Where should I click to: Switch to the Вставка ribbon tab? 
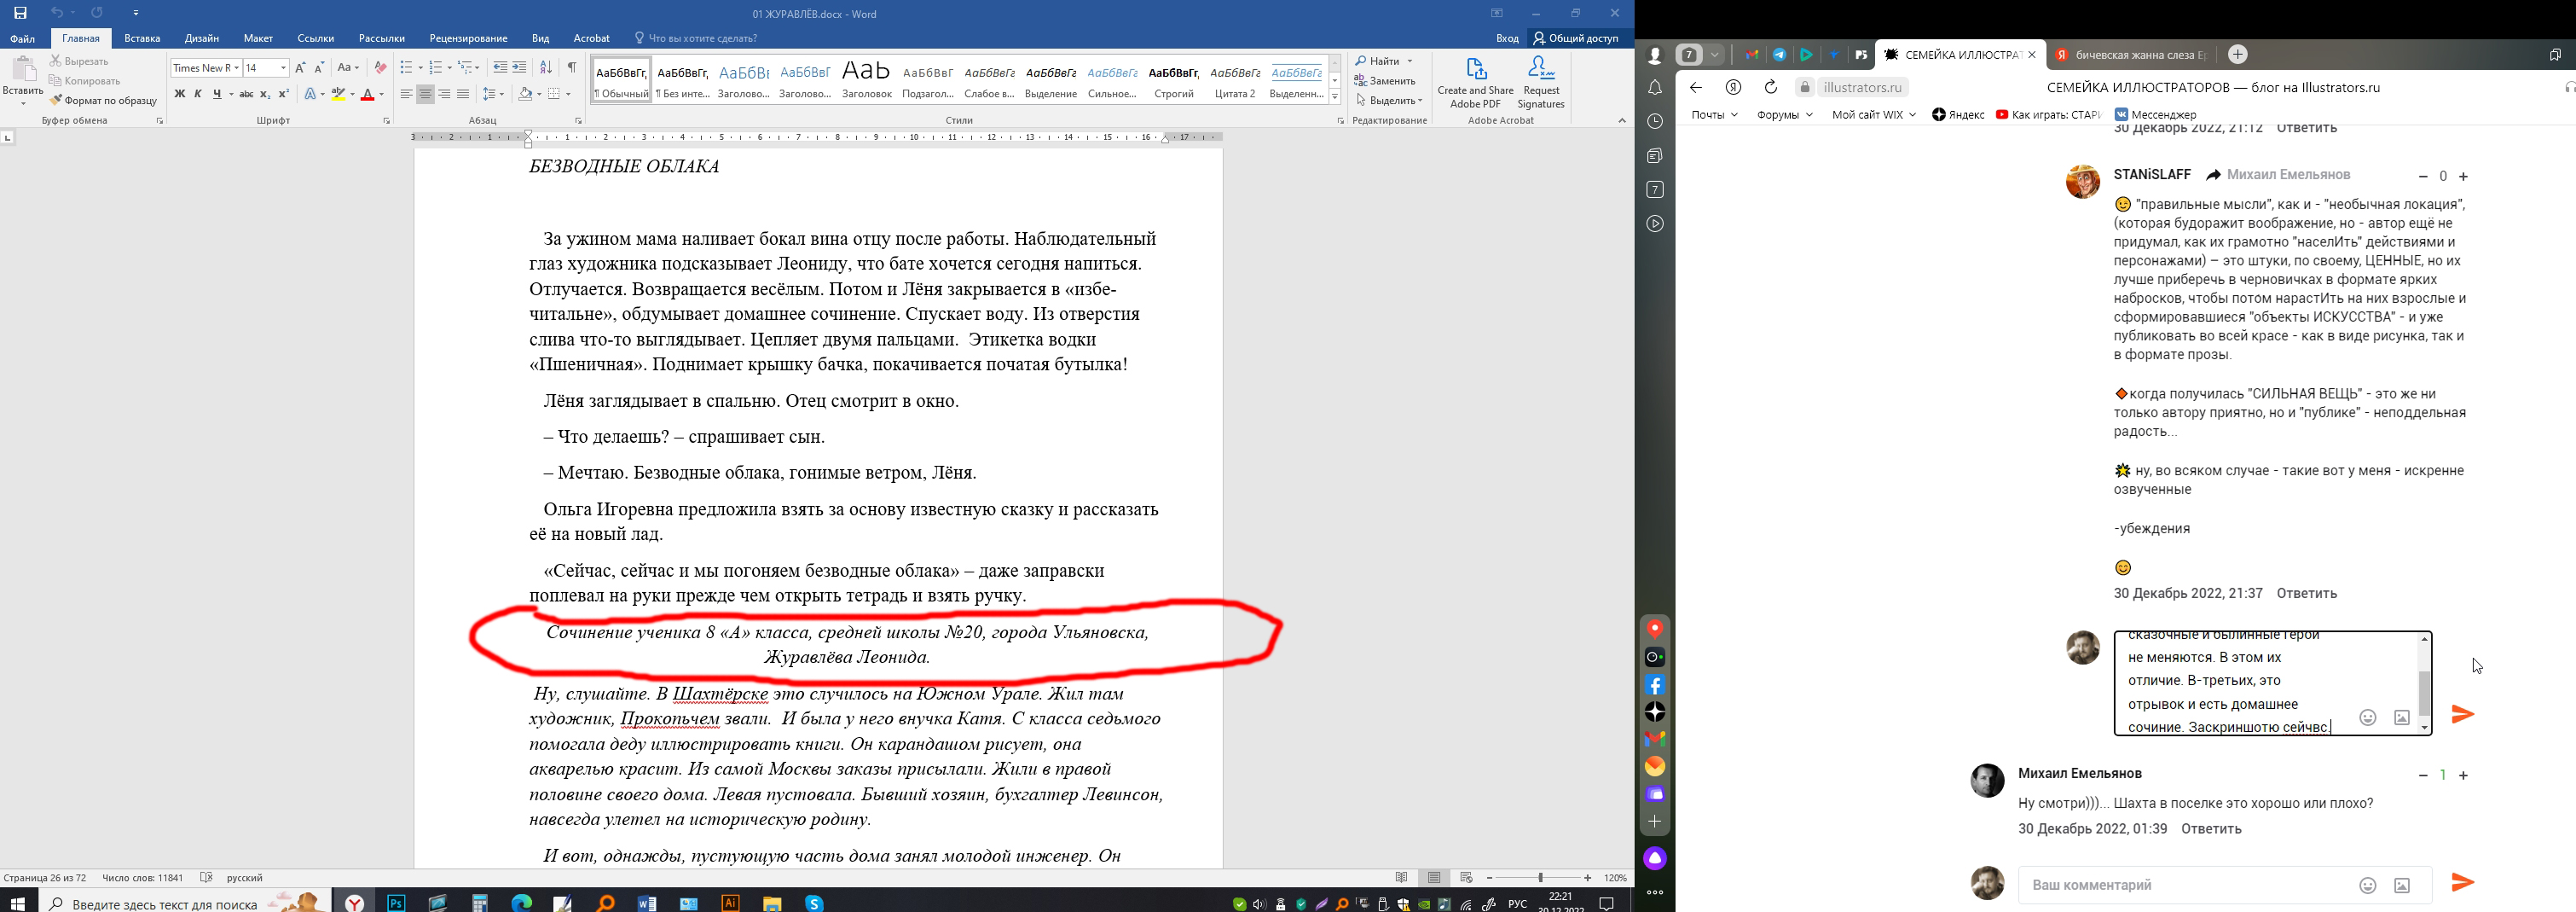tap(142, 38)
